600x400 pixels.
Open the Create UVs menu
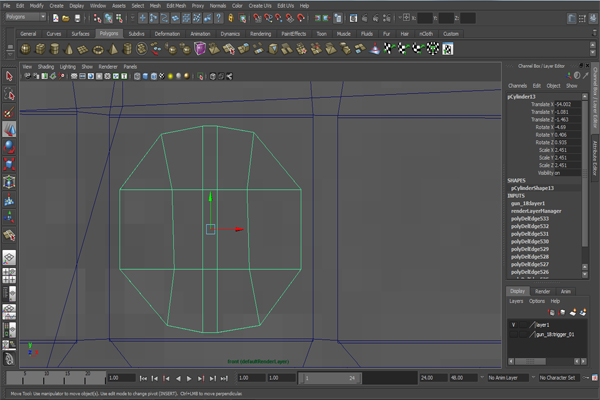pos(260,6)
